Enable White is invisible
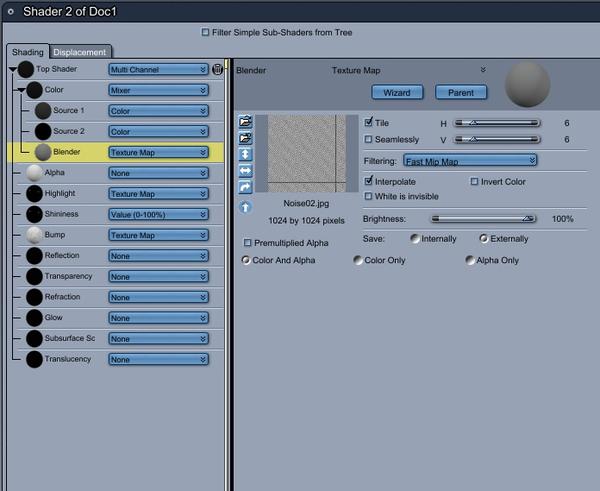Viewport: 600px width, 491px height. (368, 196)
